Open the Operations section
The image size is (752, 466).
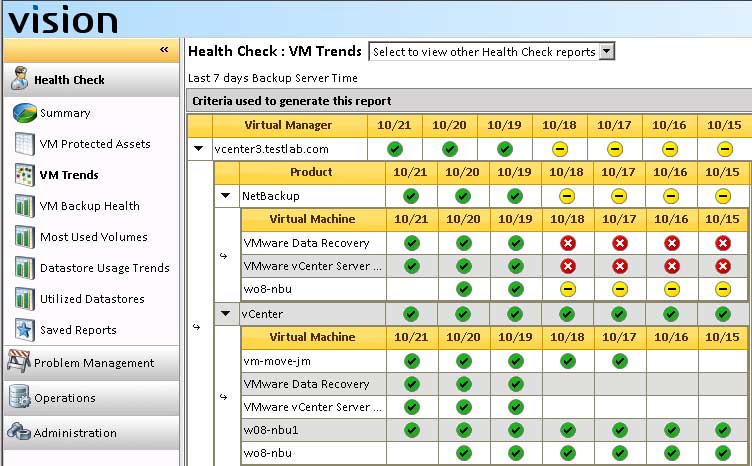[x=91, y=398]
